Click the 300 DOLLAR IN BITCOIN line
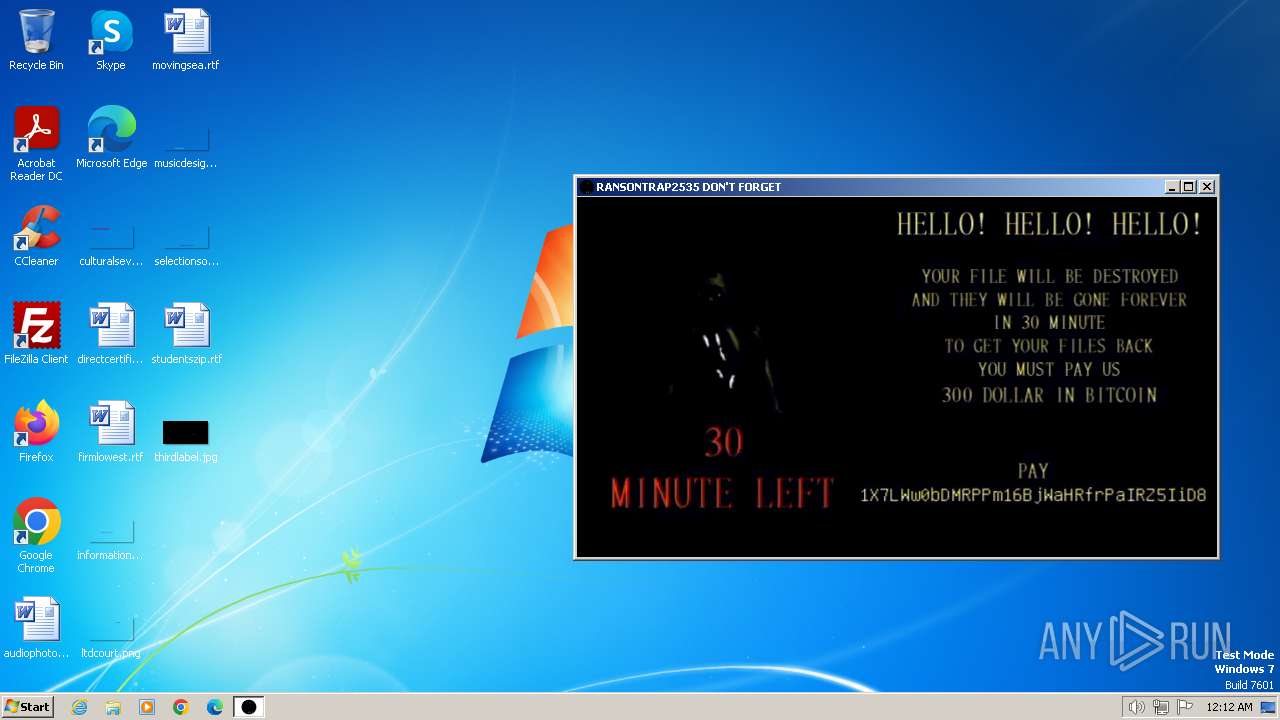This screenshot has height=720, width=1280. point(1049,395)
